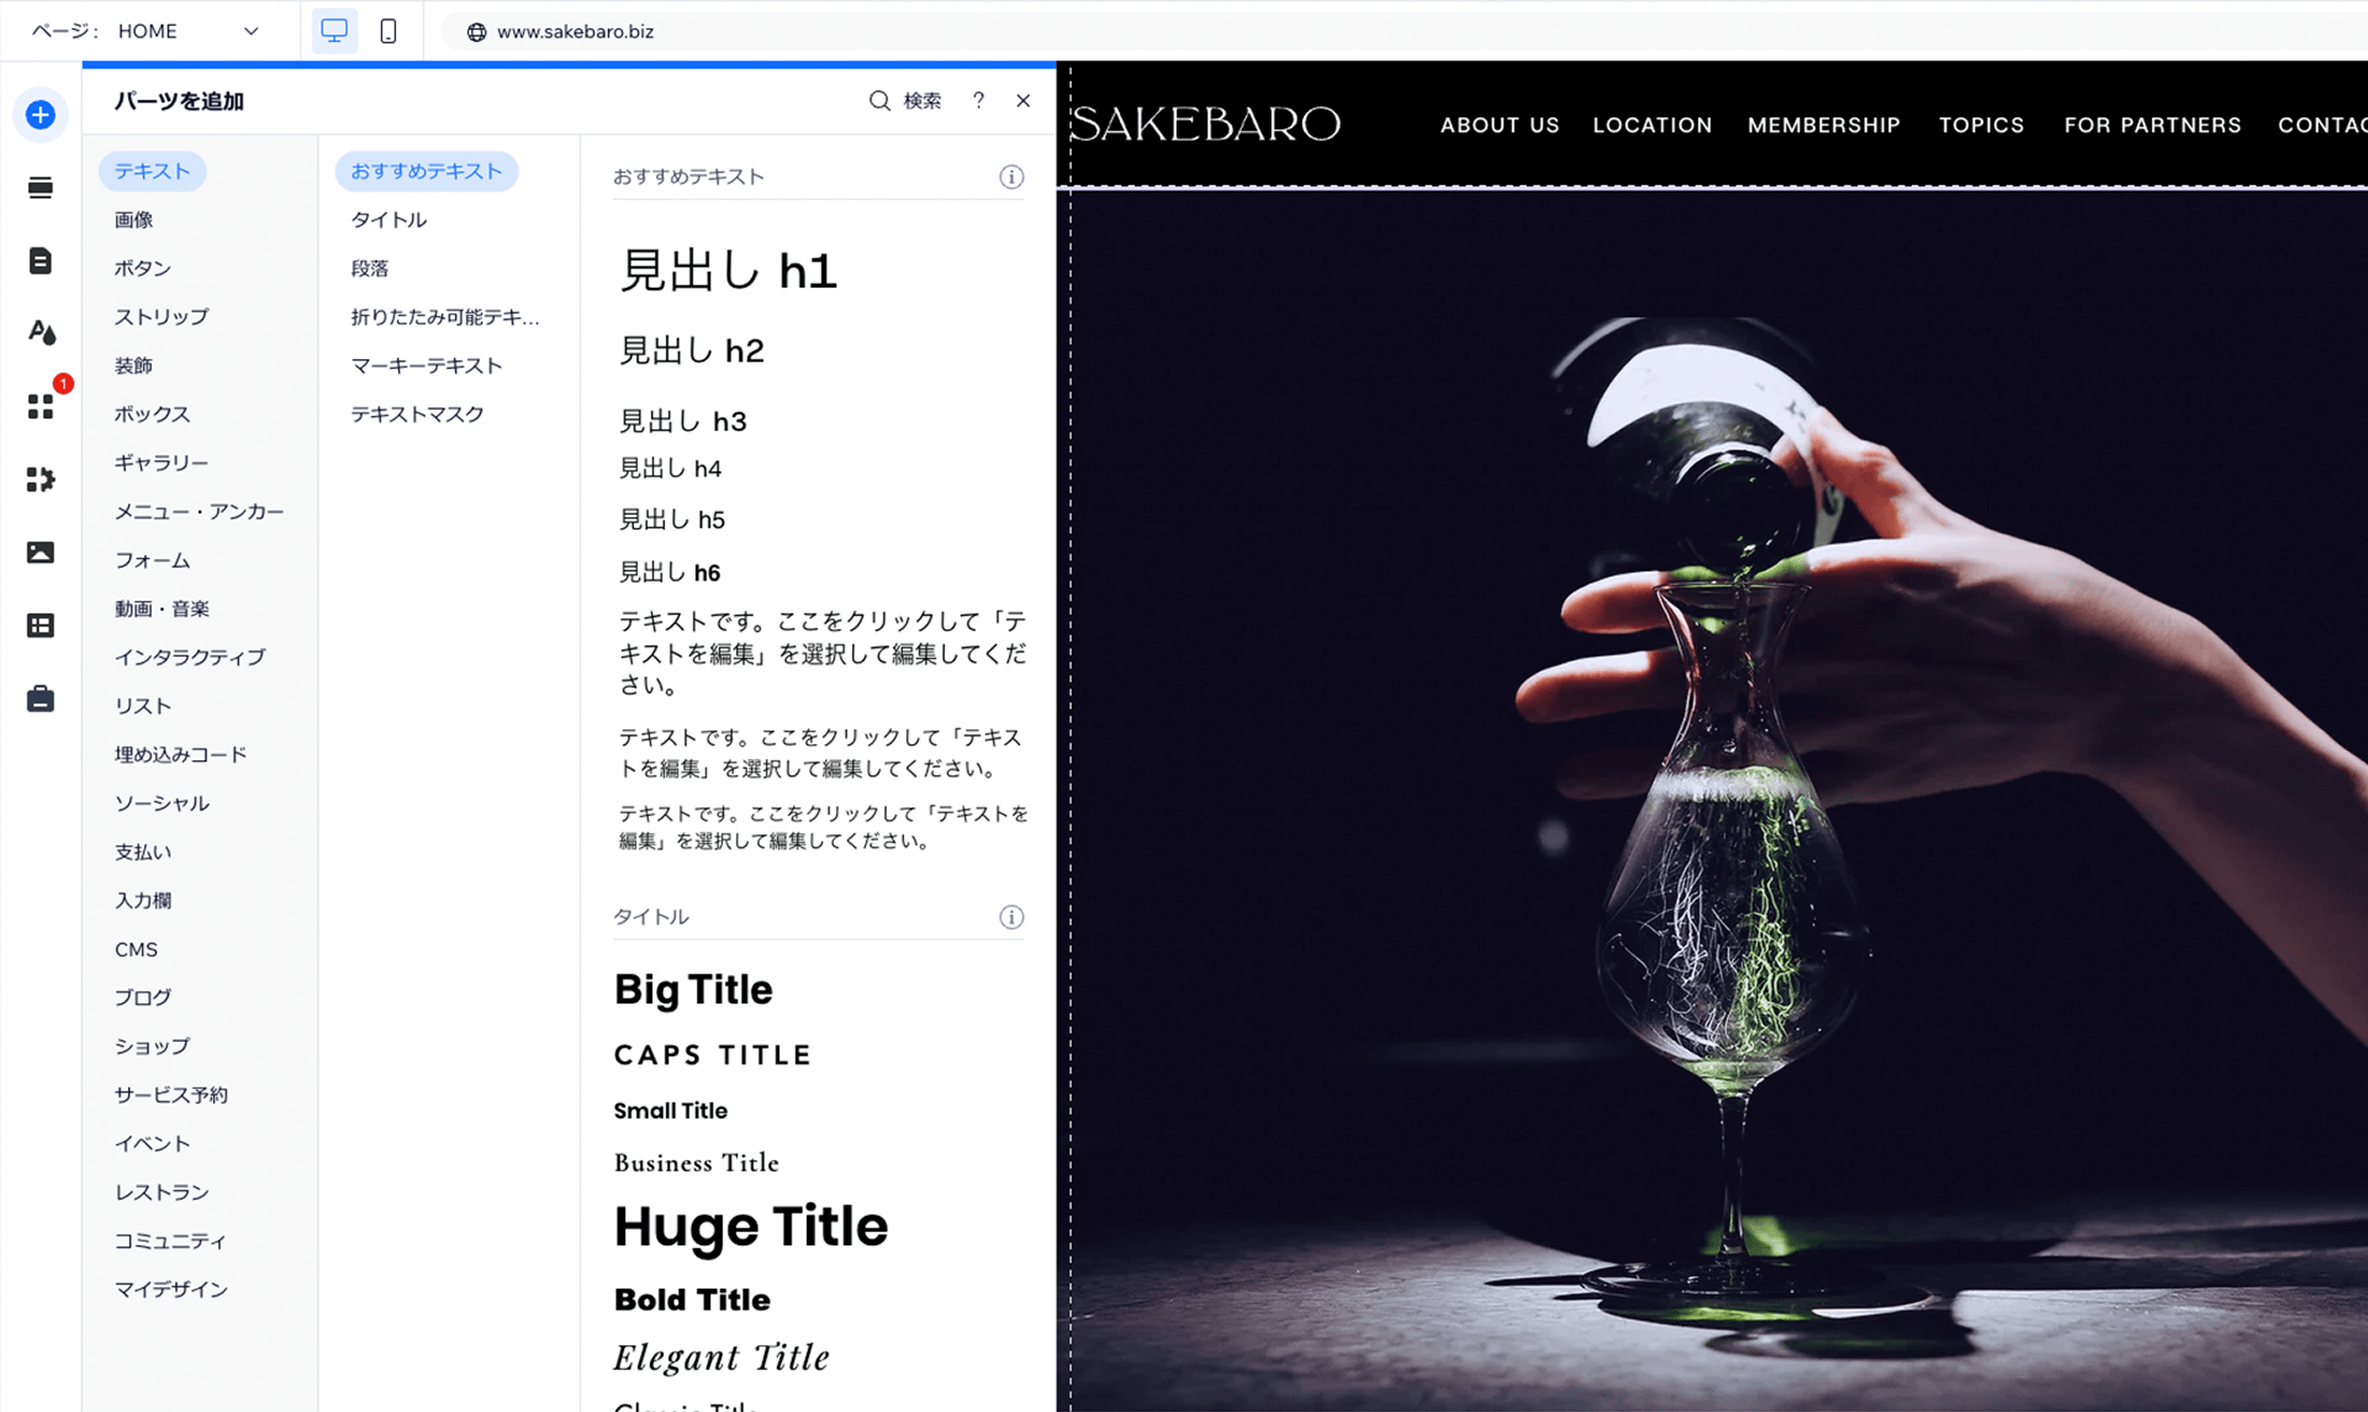This screenshot has height=1412, width=2368.
Task: Open the Site Design icon
Action: point(40,333)
